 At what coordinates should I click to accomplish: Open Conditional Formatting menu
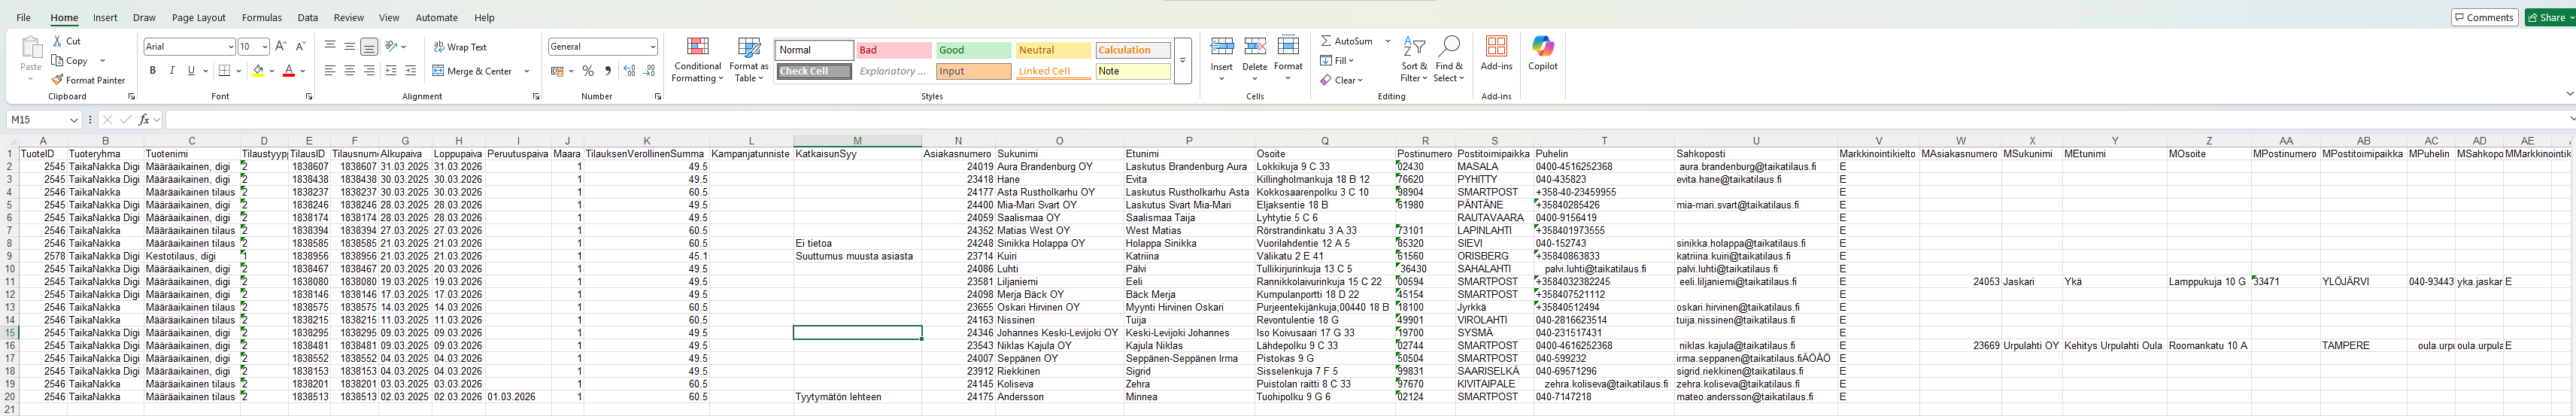click(x=697, y=59)
